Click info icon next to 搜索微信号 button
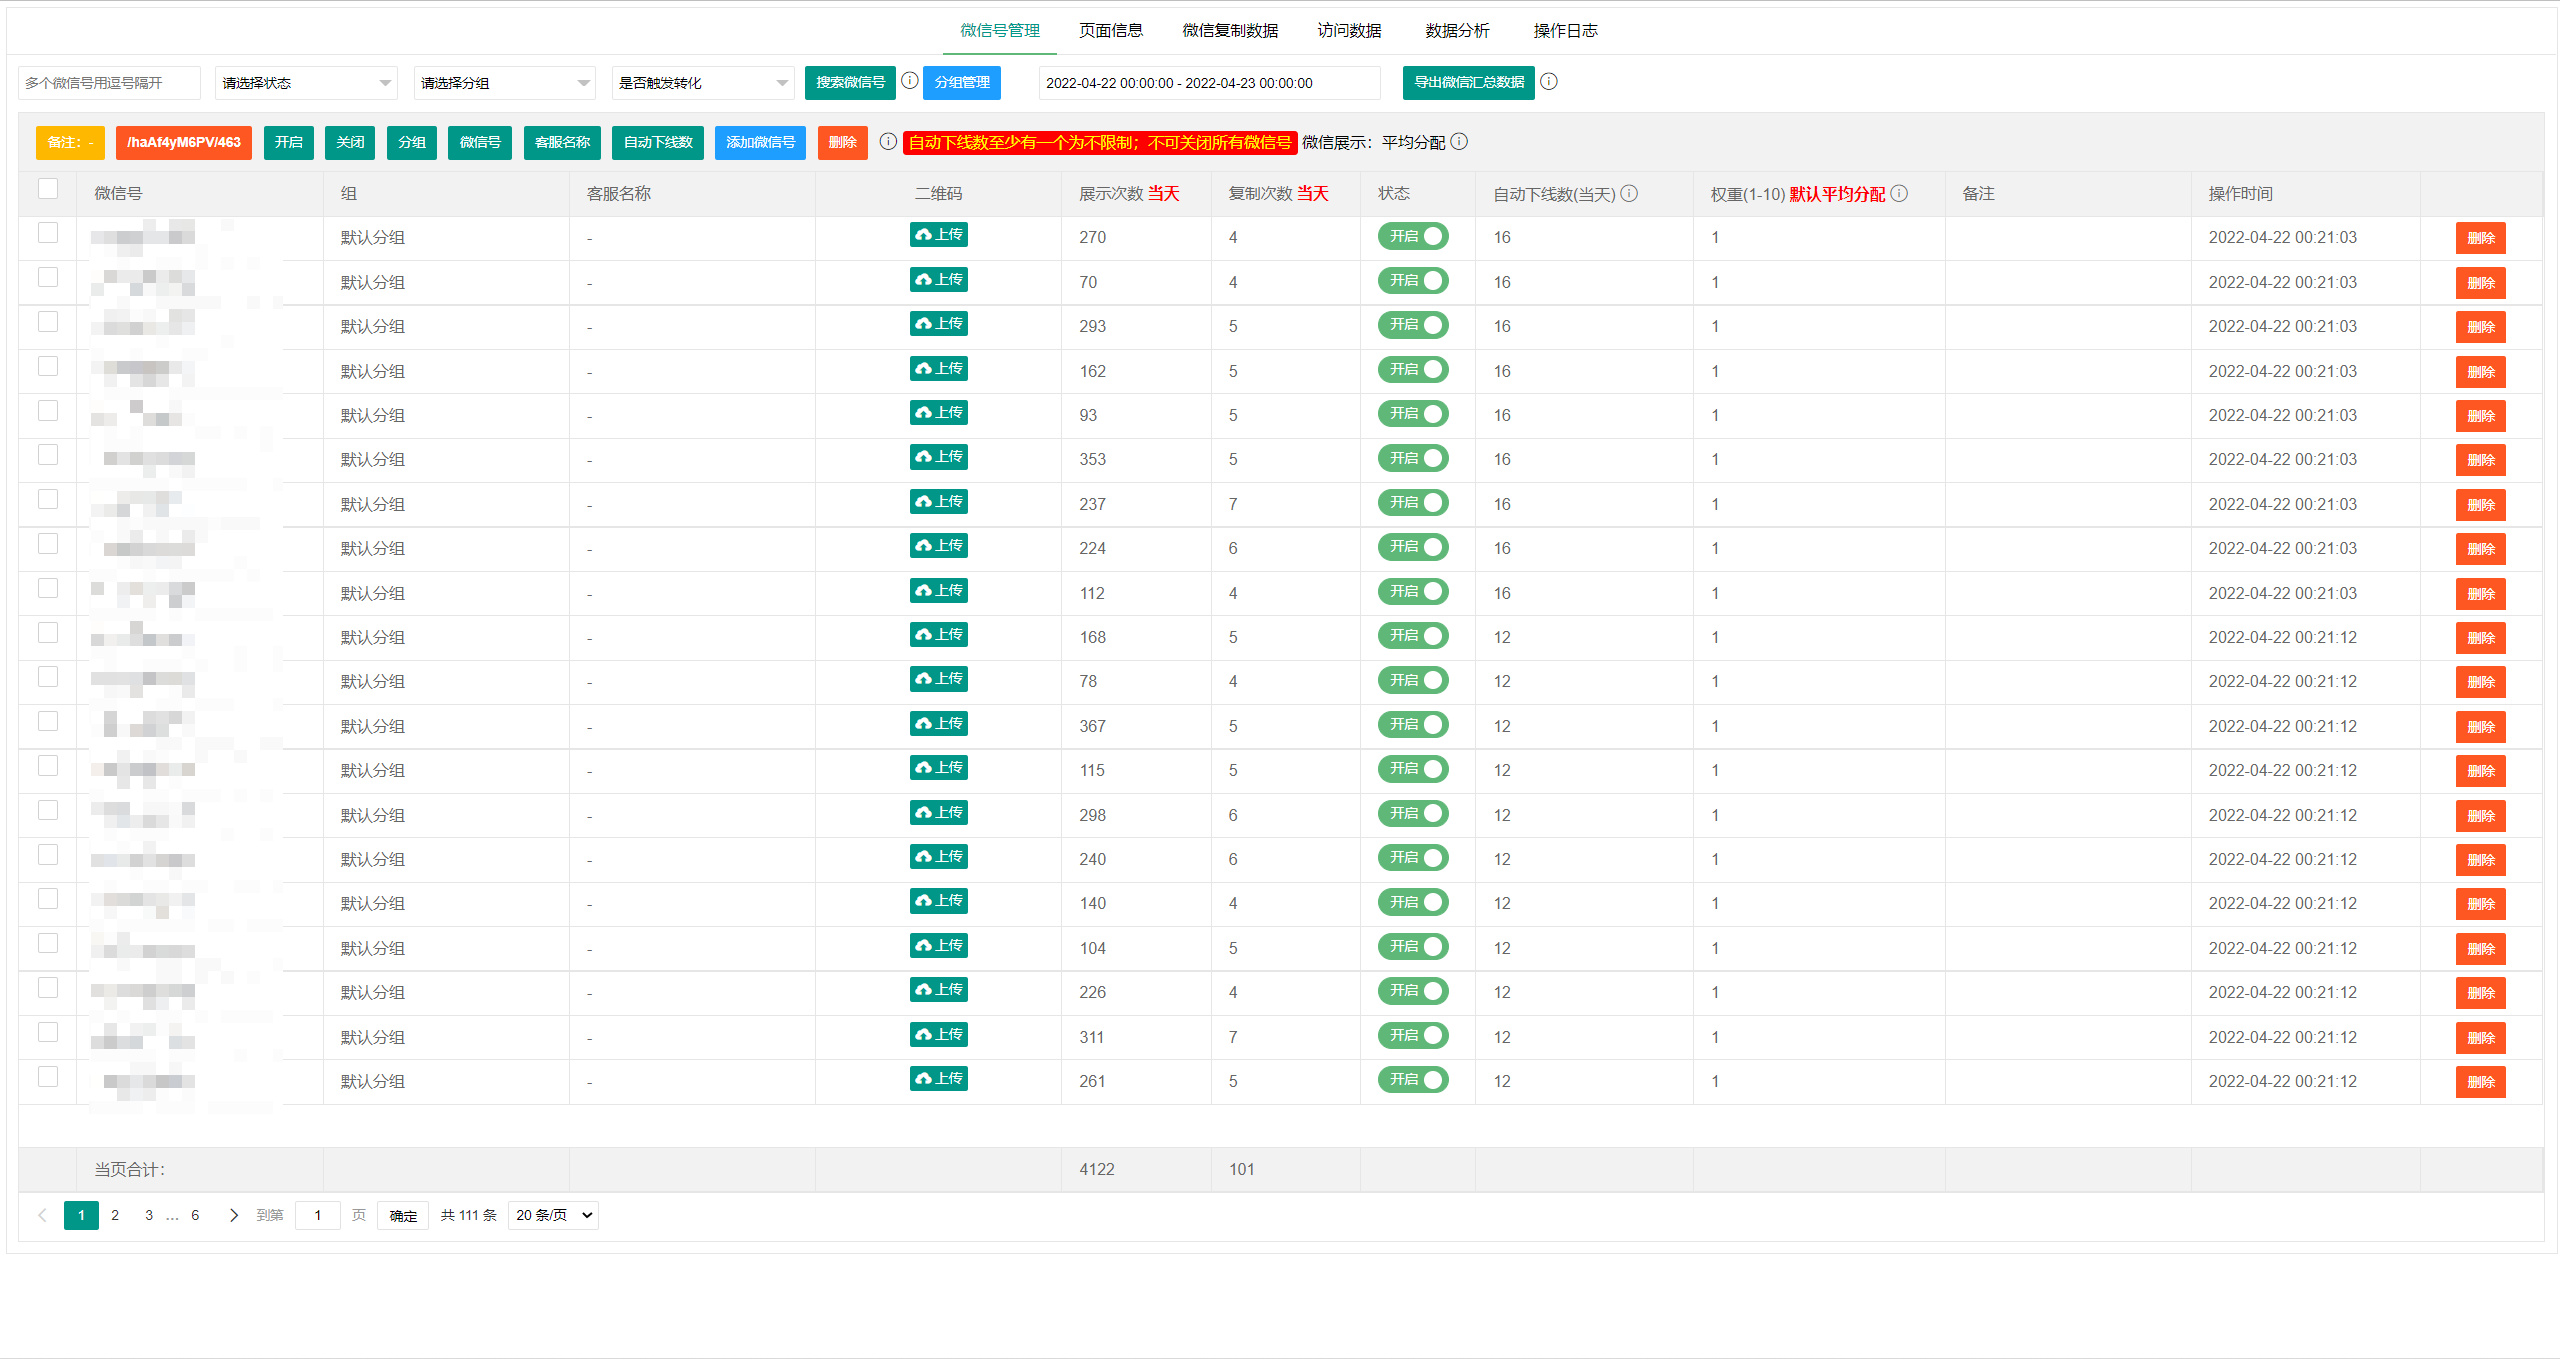 click(x=909, y=81)
